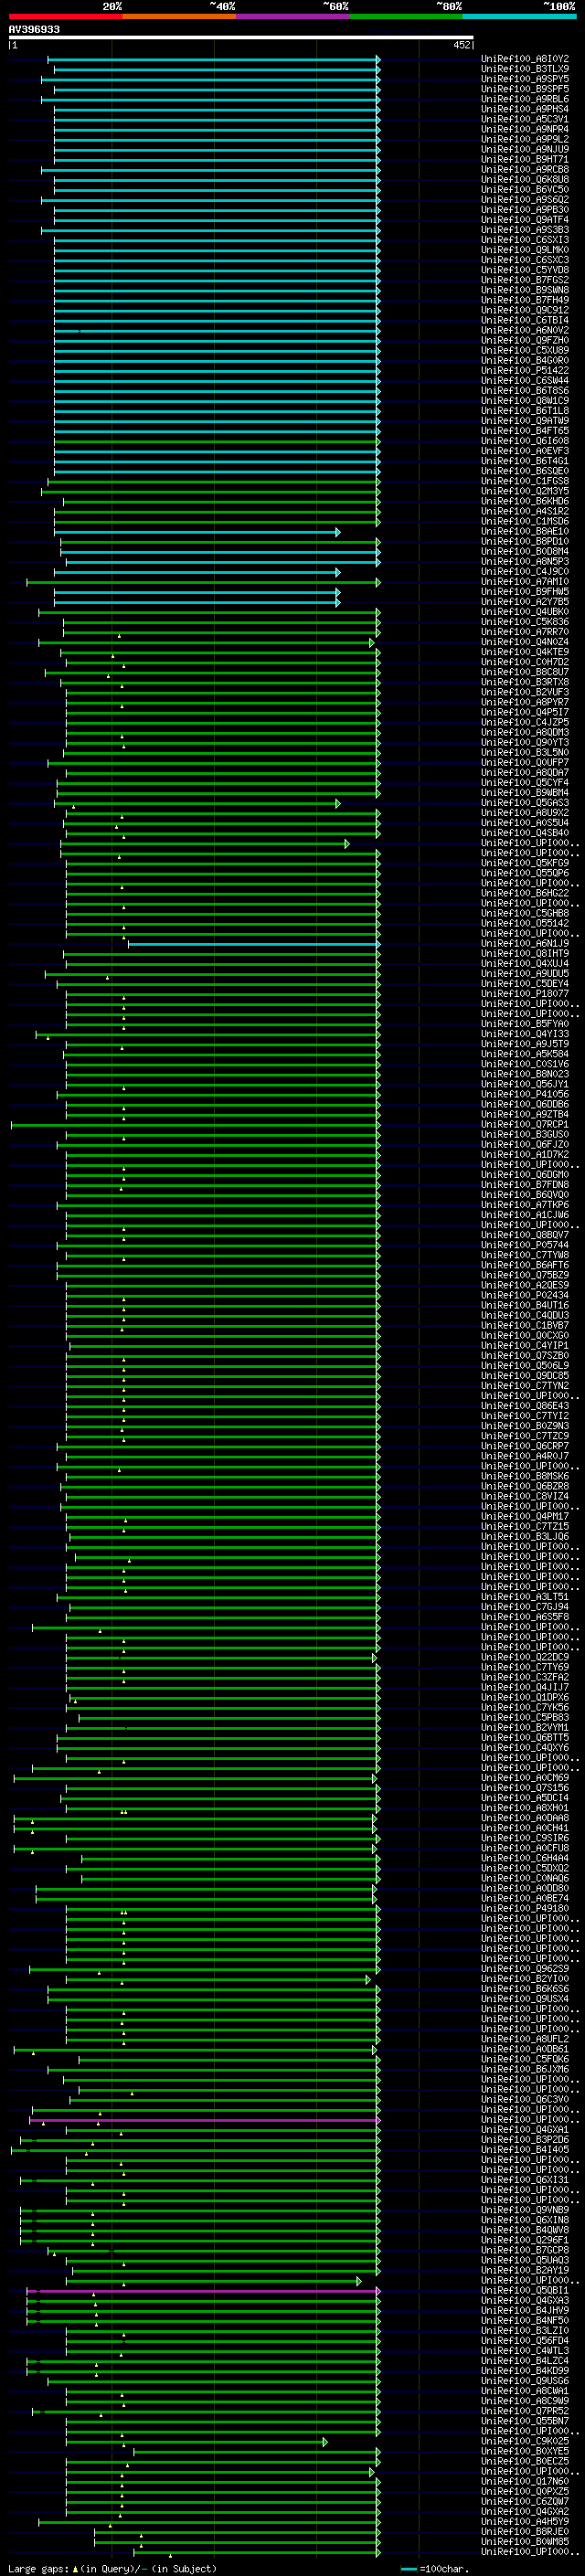The width and height of the screenshot is (585, 2576).
Task: Select subject label UniRef100_B9HT71
Action: (x=525, y=159)
